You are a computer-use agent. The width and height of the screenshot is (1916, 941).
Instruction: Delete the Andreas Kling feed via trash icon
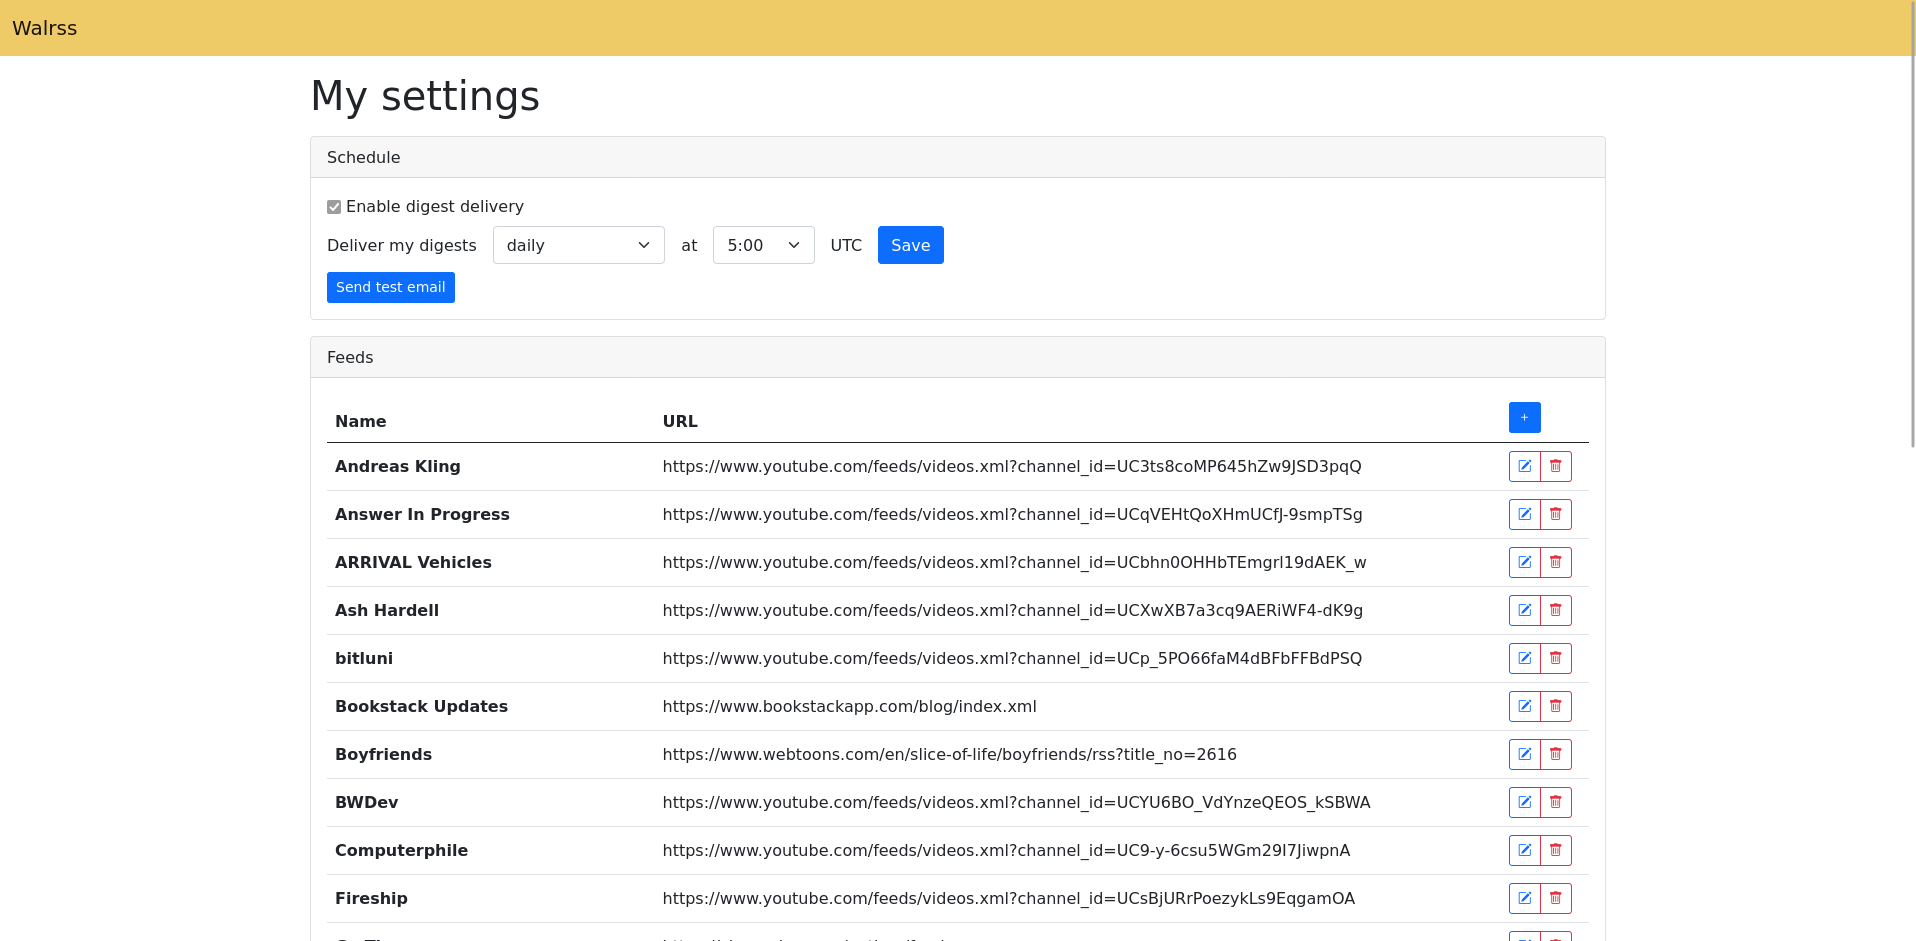(1556, 466)
